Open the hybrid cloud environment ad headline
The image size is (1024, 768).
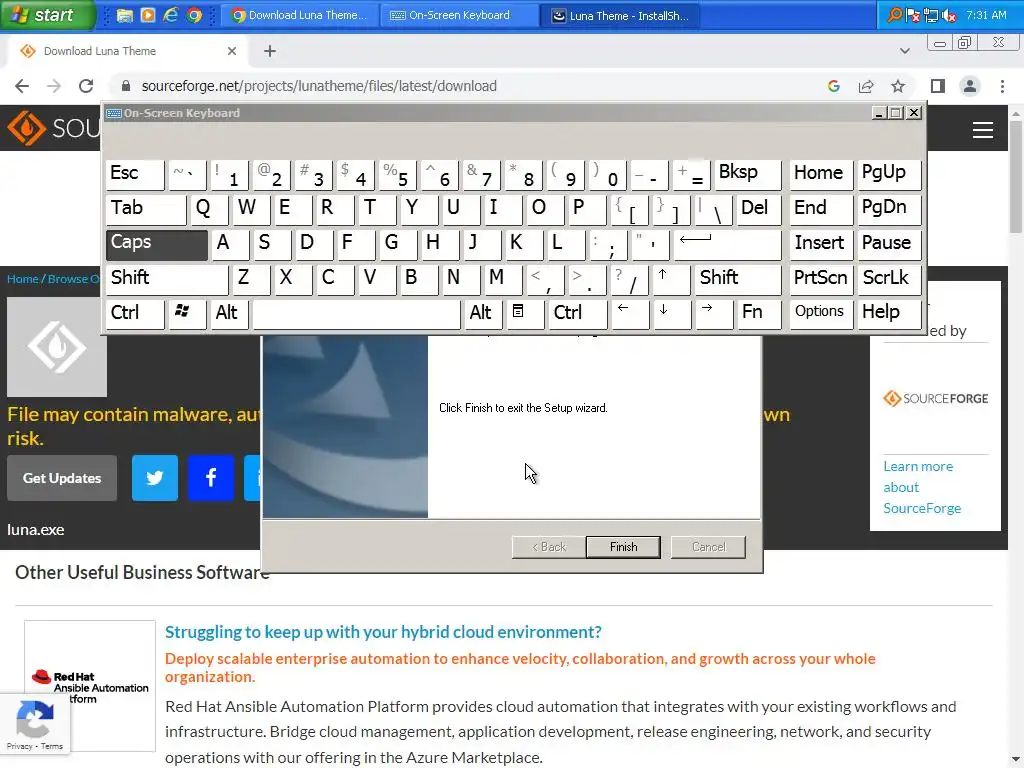tap(383, 632)
